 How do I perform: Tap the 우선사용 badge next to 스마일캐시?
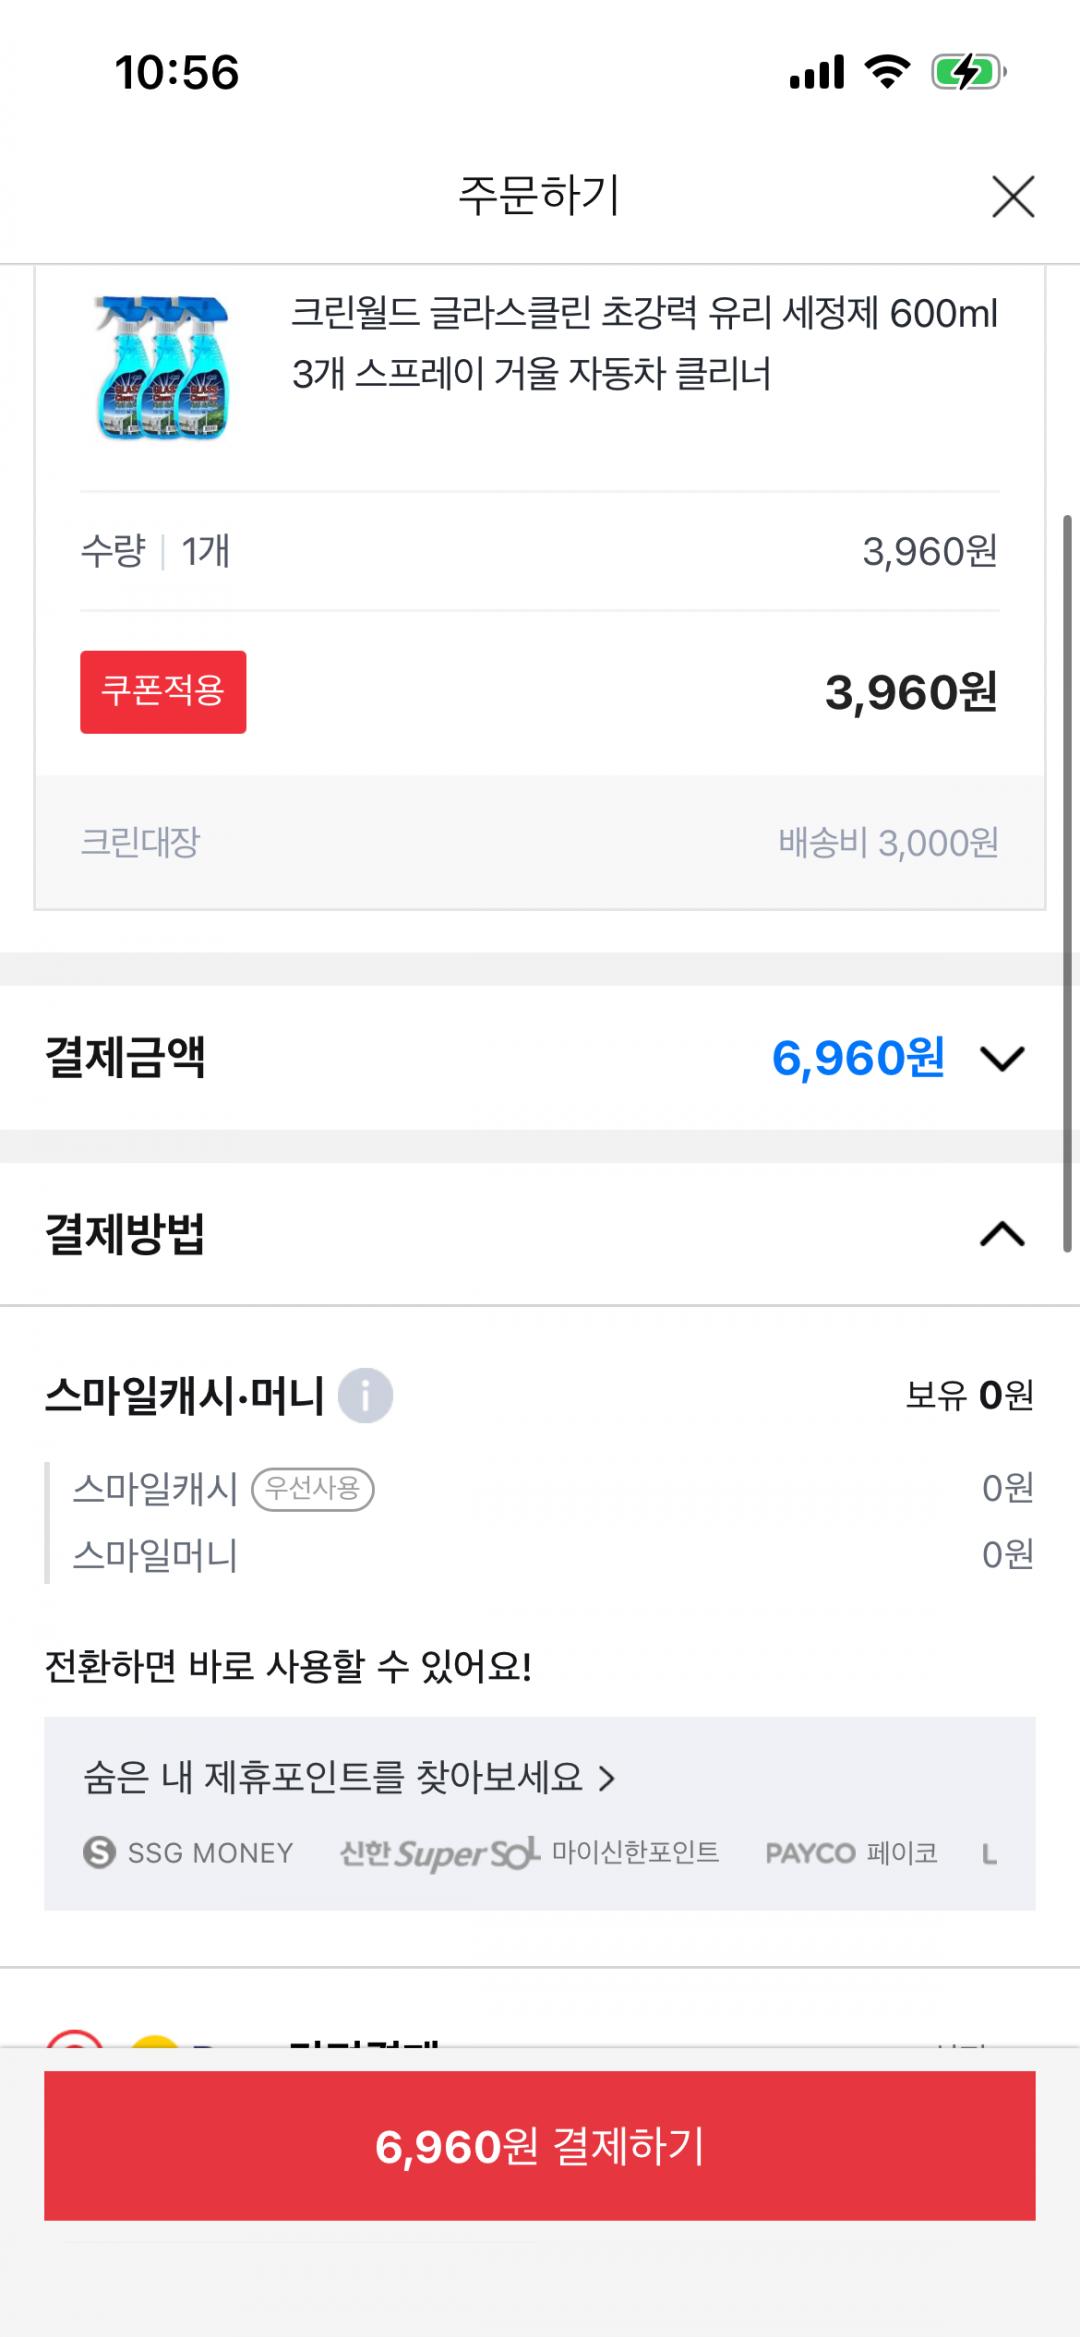[313, 1489]
